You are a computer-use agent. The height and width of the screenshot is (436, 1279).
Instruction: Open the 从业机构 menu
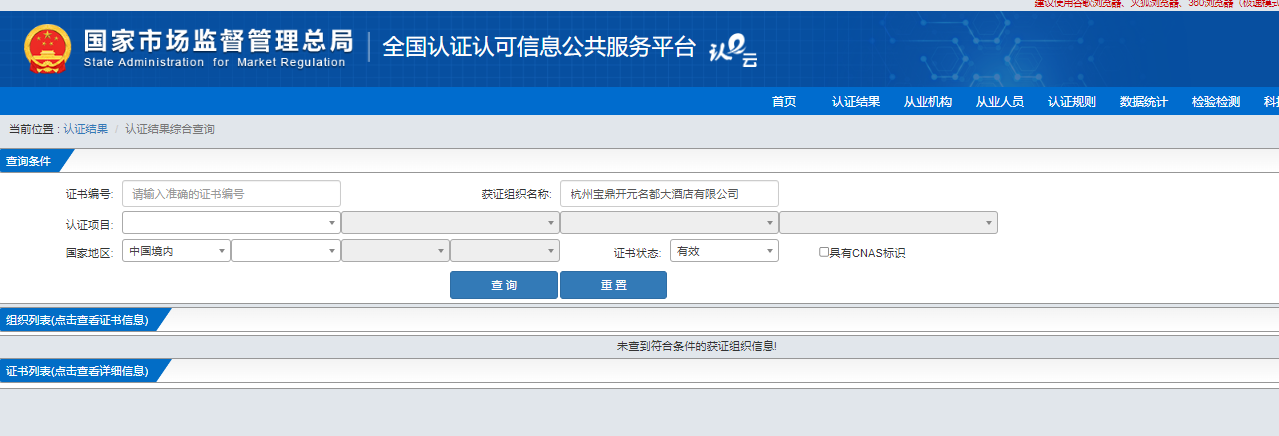[x=928, y=102]
